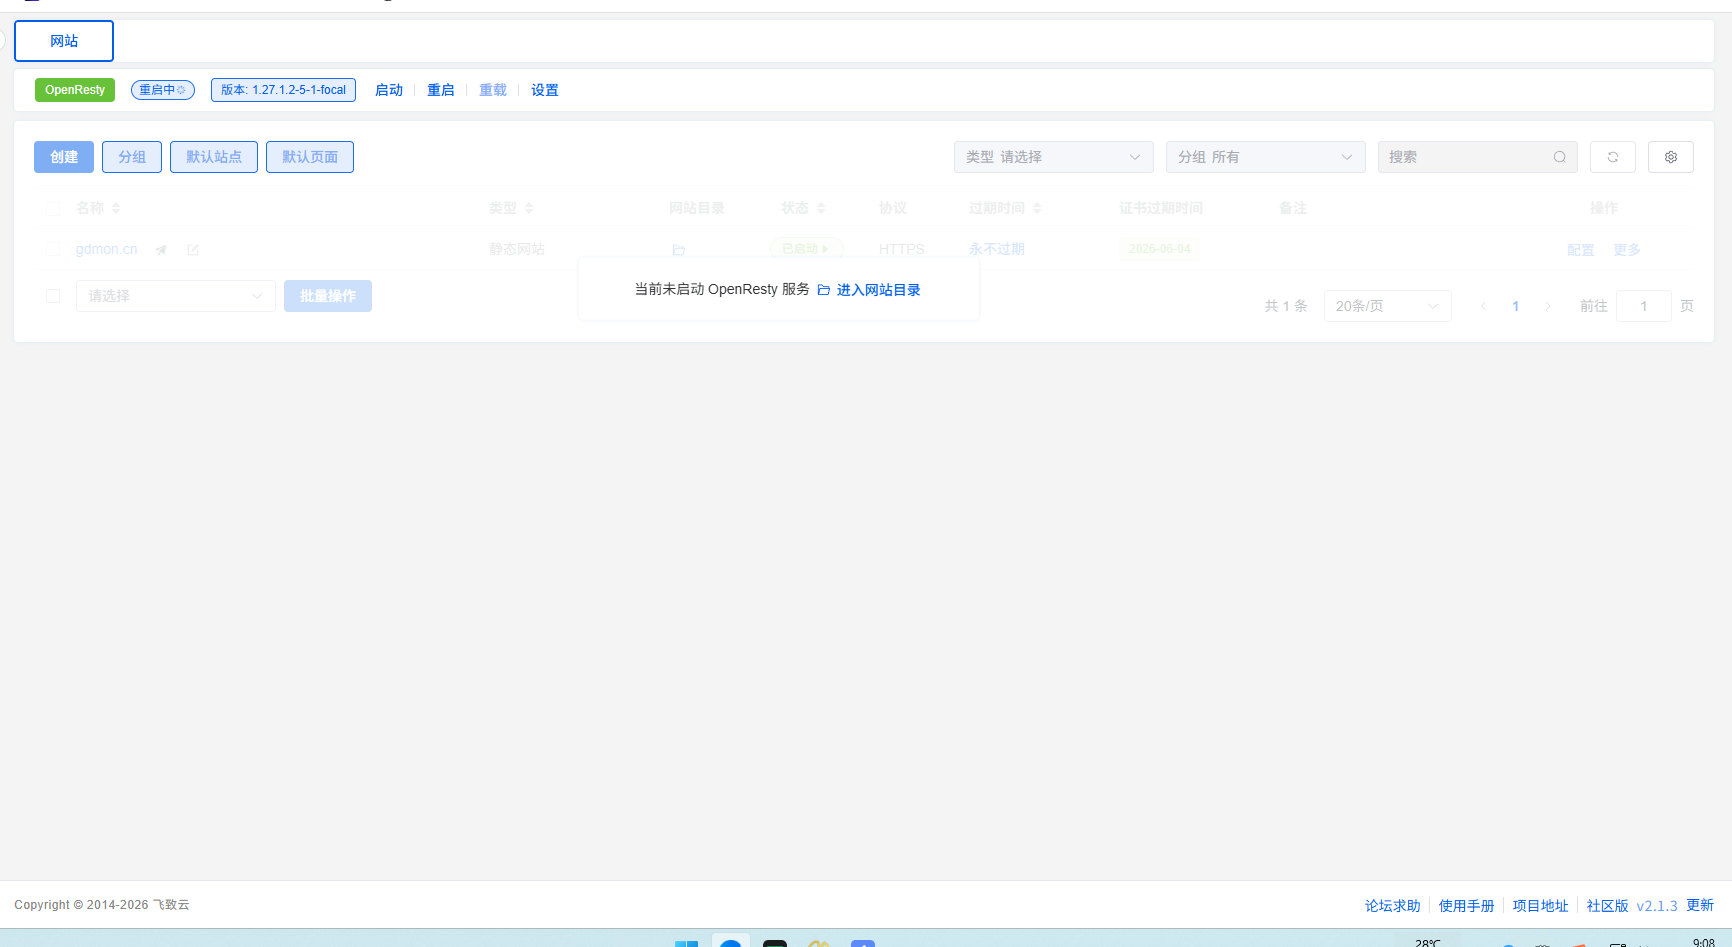Open the 类型 请选择 filter dropdown
The width and height of the screenshot is (1732, 947).
tap(1053, 157)
